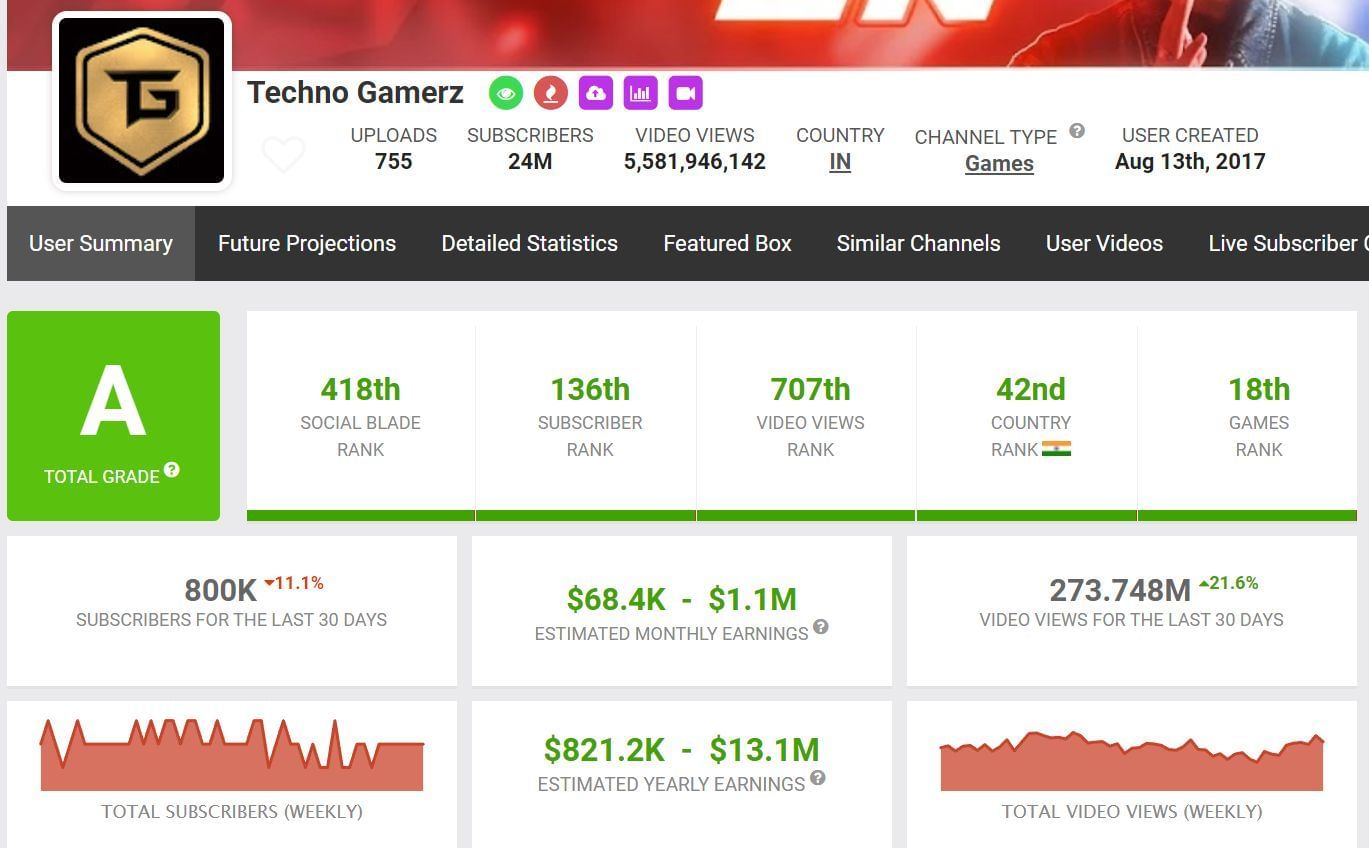Screen dimensions: 1369x848
Task: Click help icon beside Estimated Yearly Earnings
Action: (x=817, y=778)
